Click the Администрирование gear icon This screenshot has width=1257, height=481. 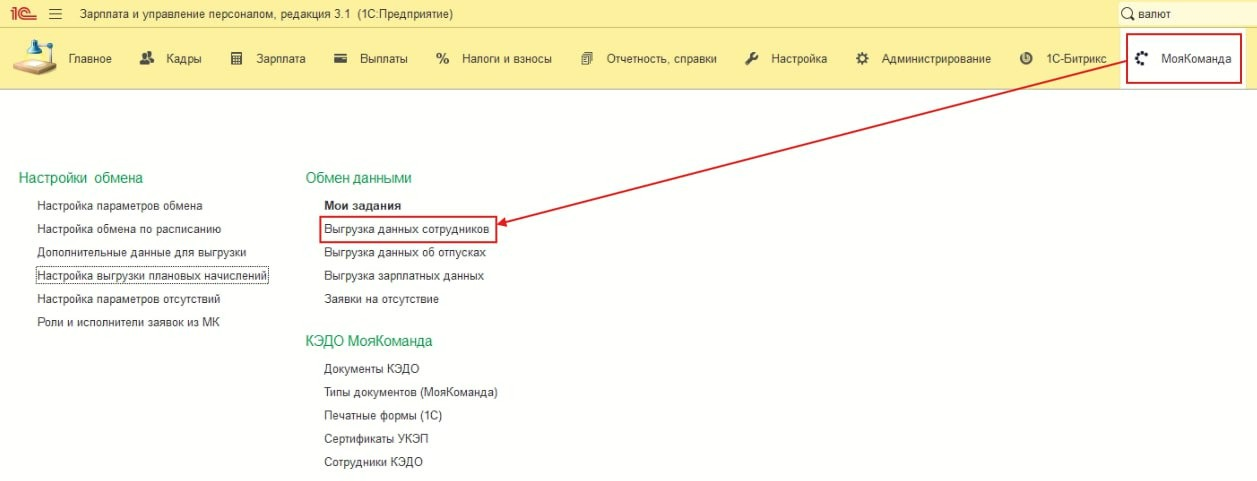coord(862,58)
